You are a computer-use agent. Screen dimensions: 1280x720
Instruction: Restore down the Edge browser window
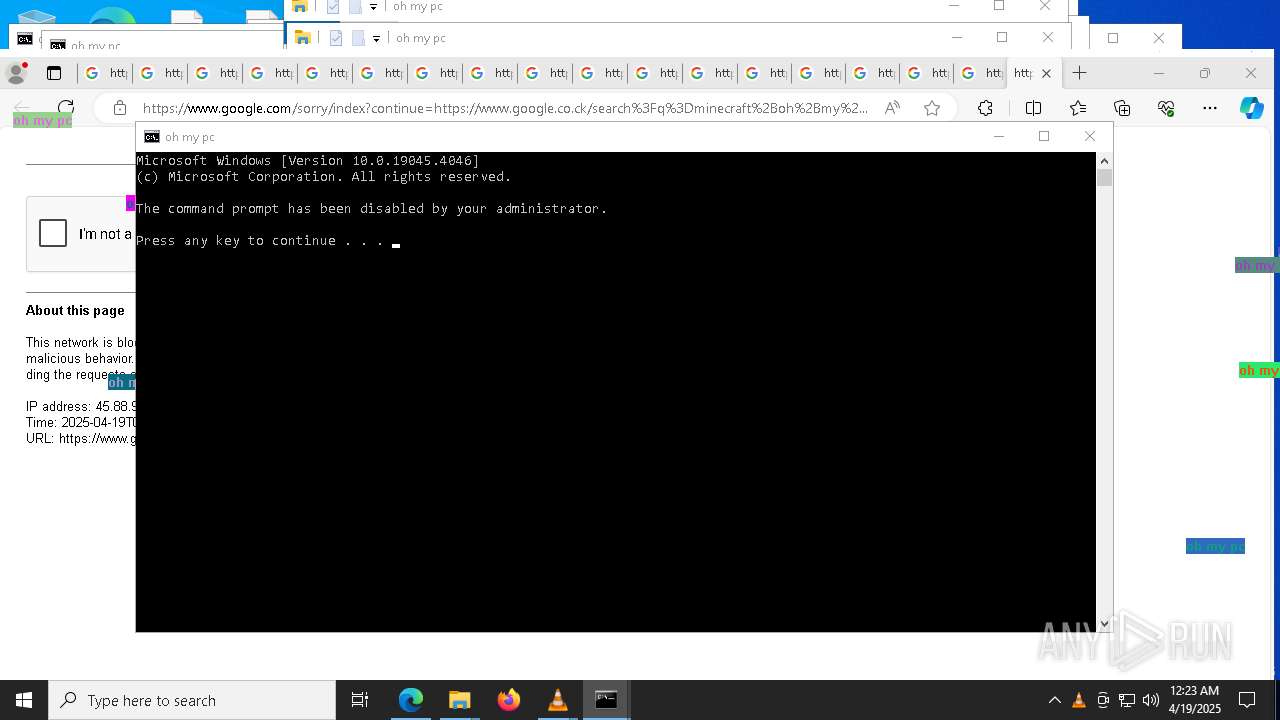click(x=1205, y=73)
